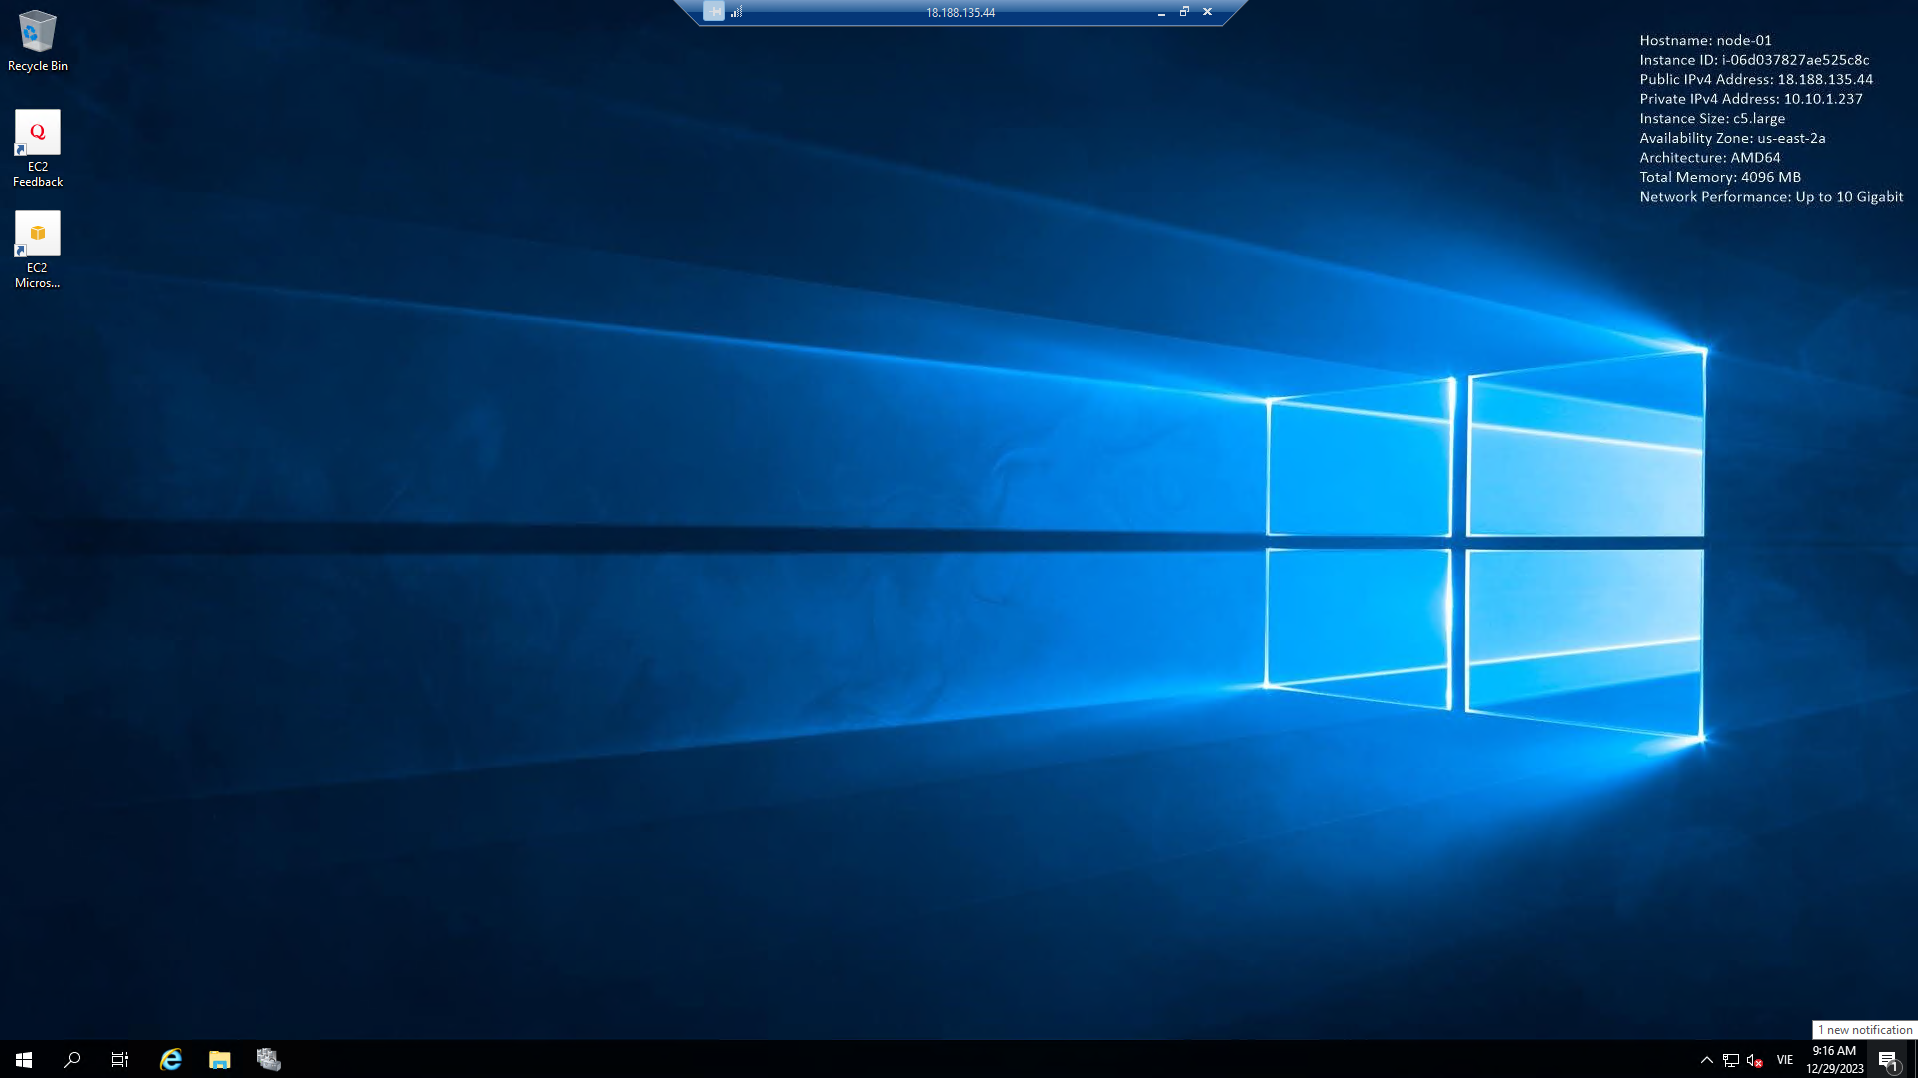Launch Server Manager from the taskbar
The height and width of the screenshot is (1078, 1918).
pyautogui.click(x=268, y=1059)
